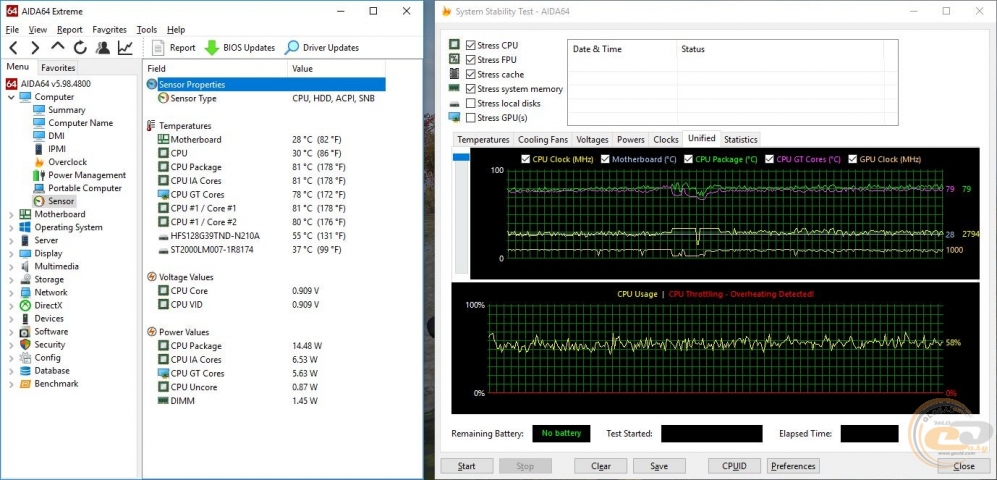
Task: Collapse the Computer tree node
Action: pos(11,97)
